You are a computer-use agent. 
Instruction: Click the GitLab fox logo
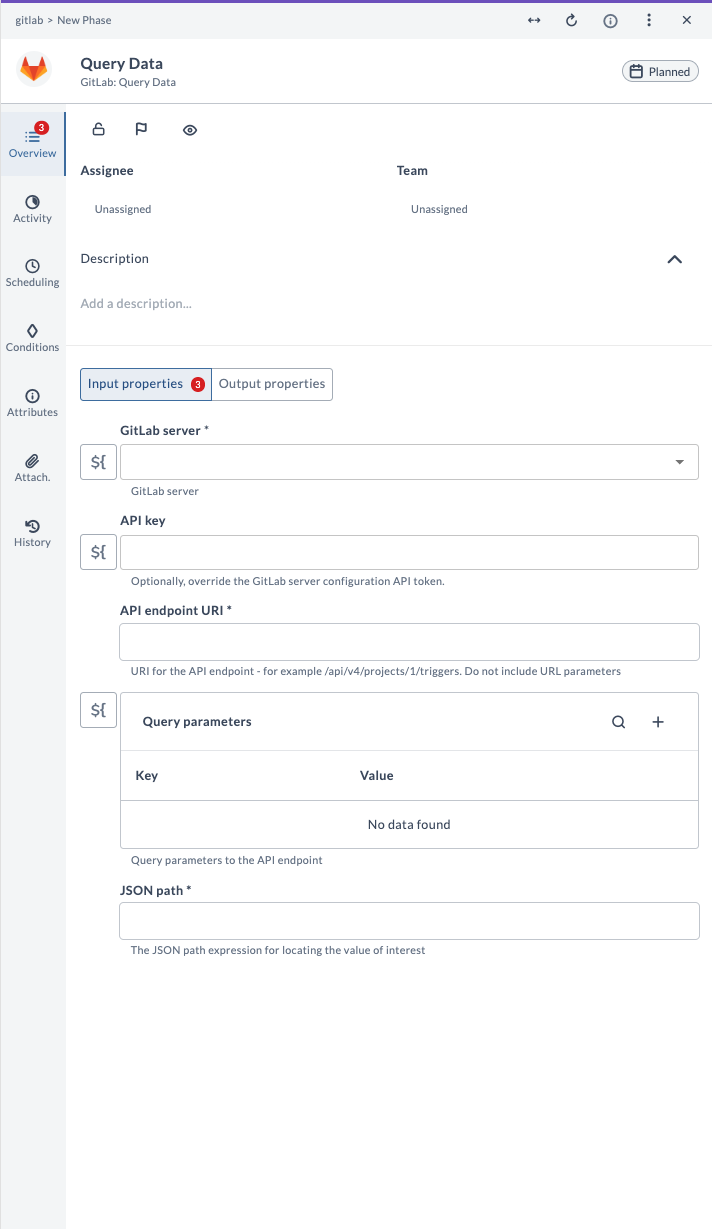(x=34, y=69)
